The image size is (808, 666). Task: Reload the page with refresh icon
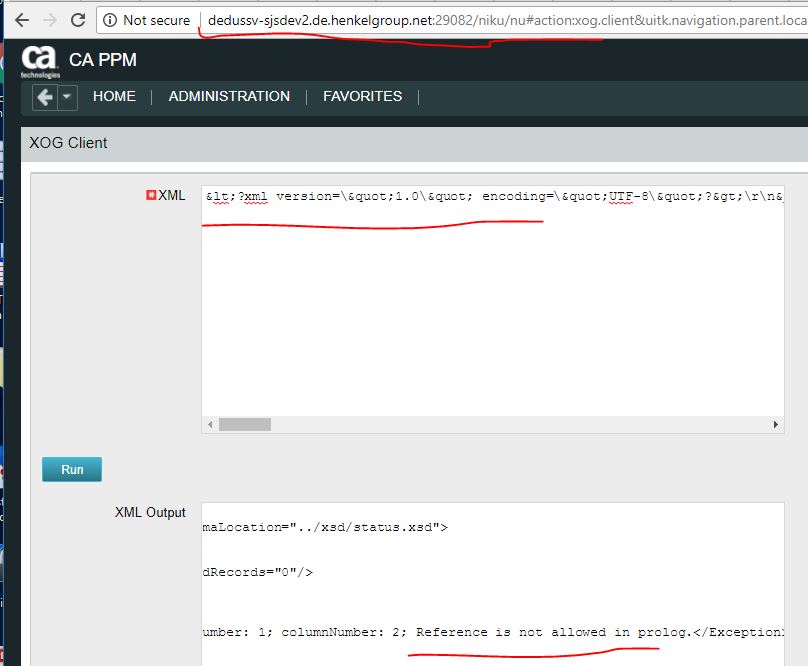[78, 20]
